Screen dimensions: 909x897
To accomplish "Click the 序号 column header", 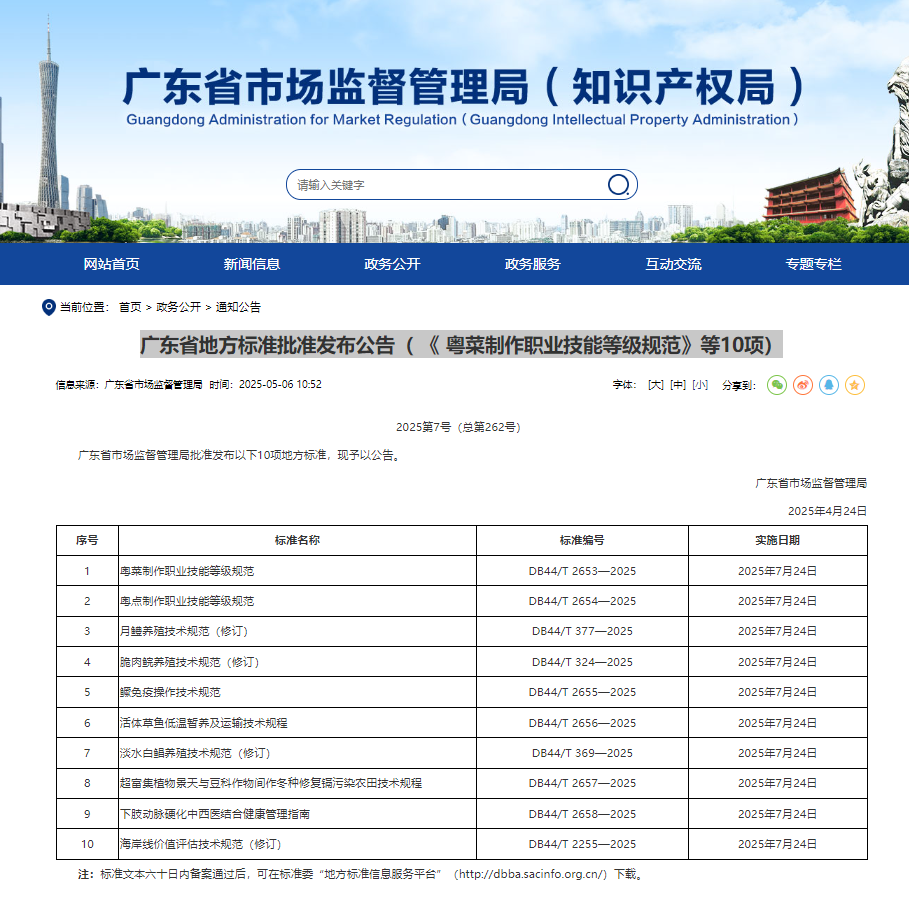I will (87, 540).
